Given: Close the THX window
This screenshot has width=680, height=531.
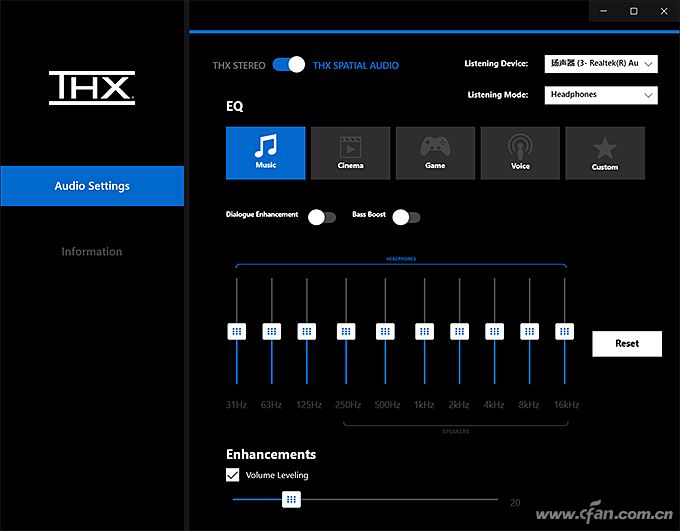Looking at the screenshot, I should (664, 11).
